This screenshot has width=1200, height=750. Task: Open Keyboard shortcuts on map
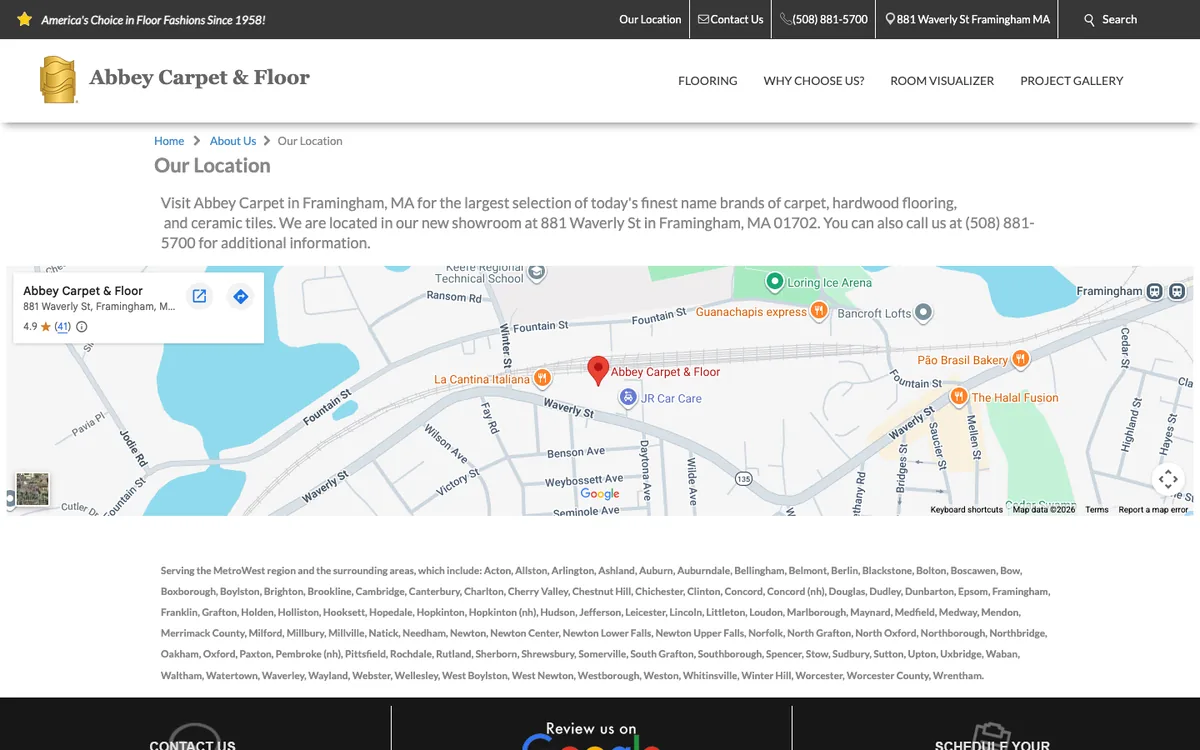966,510
